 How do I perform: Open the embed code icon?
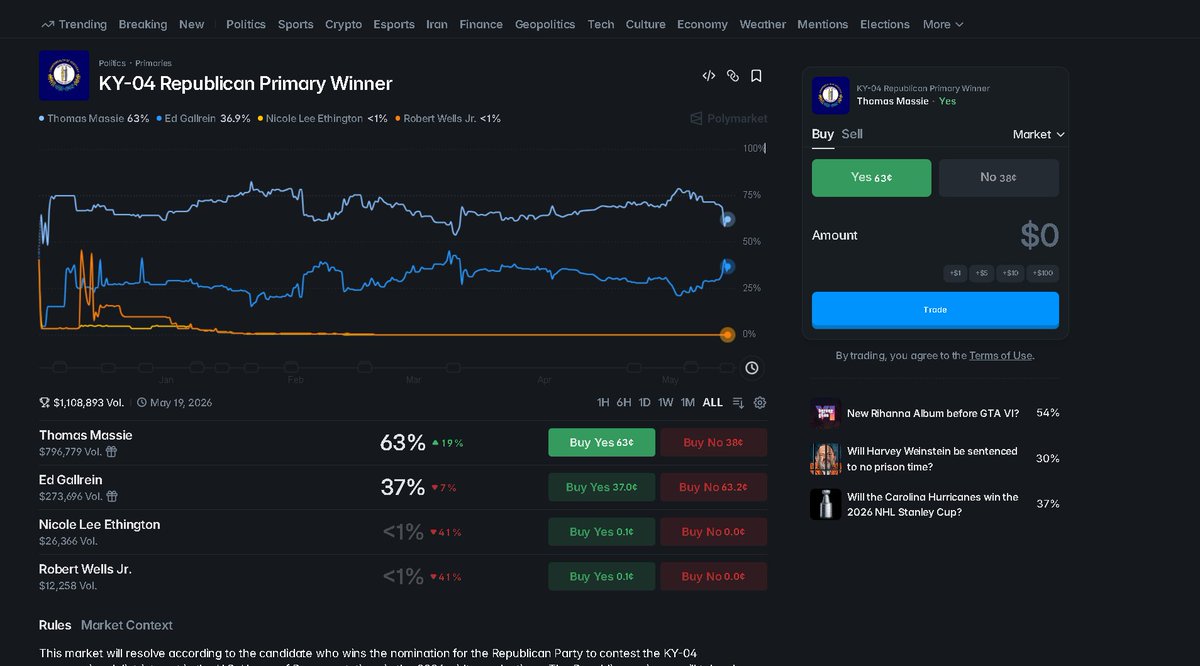pos(709,76)
